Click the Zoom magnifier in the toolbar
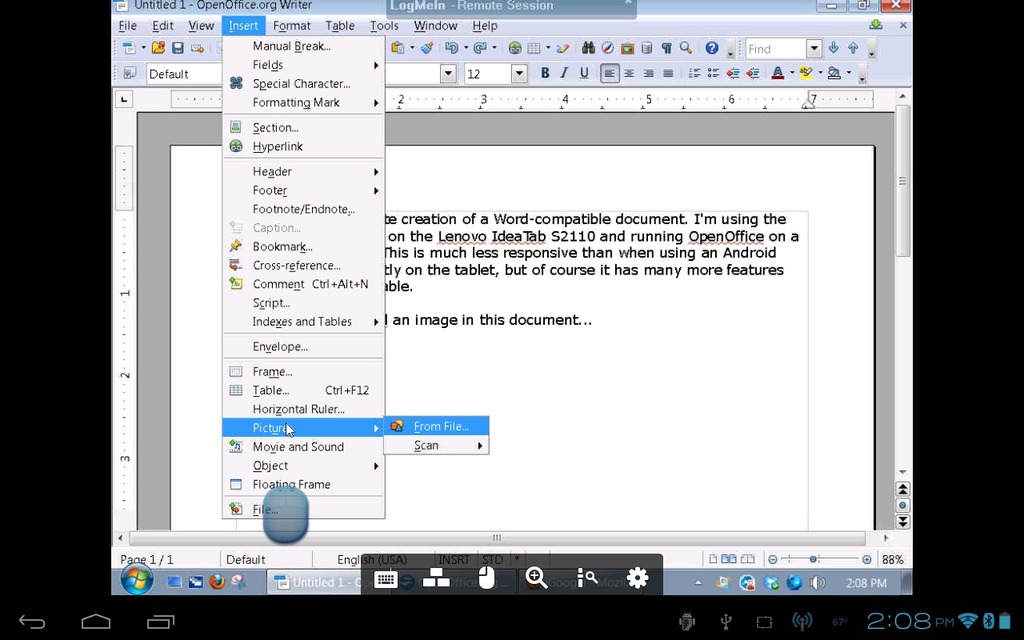The image size is (1024, 640). tap(686, 48)
